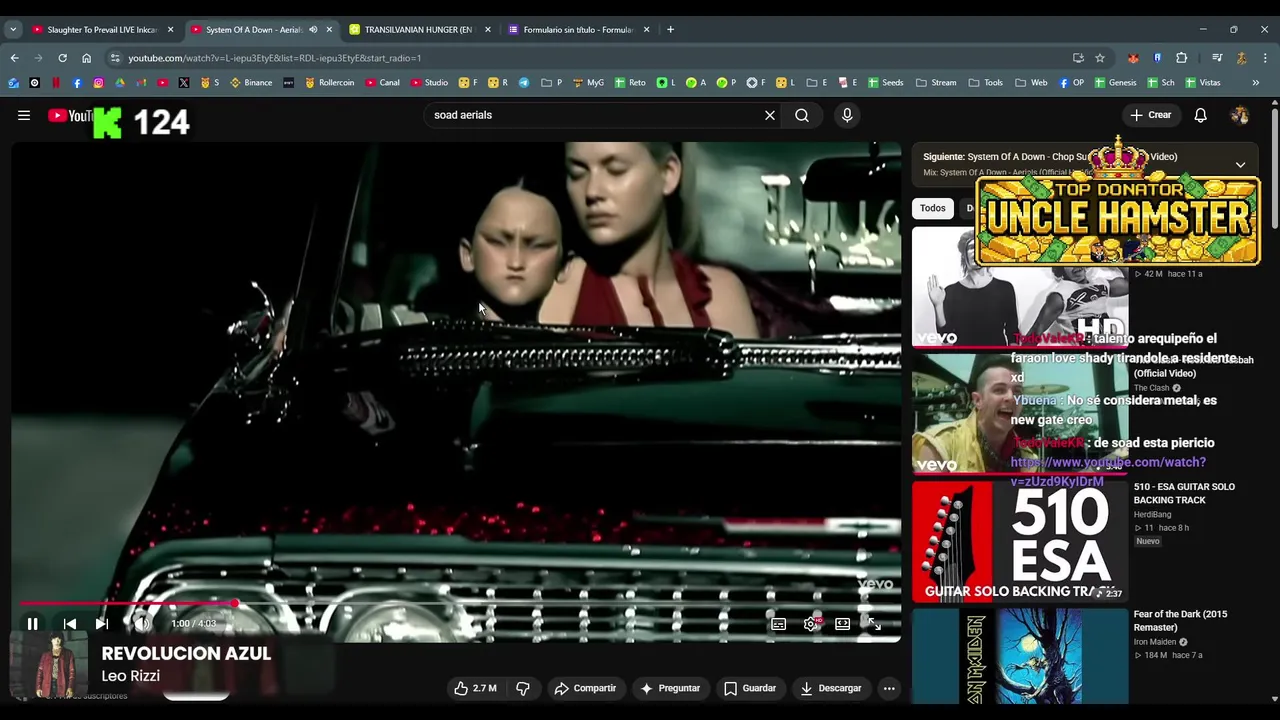Open the media controls toolbar icon
This screenshot has height=720, width=1280.
tap(1217, 58)
